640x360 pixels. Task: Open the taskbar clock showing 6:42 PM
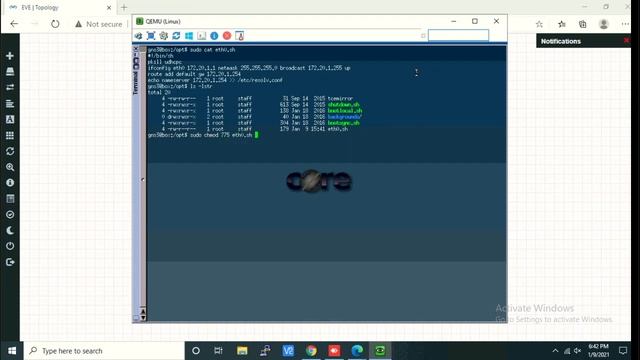tap(598, 351)
